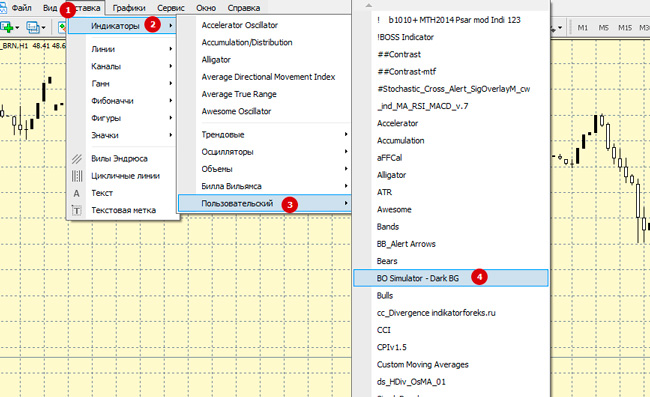Select Andrews Pitchfork icon (Вилы Эндрюса)
This screenshot has width=650, height=397.
click(77, 159)
